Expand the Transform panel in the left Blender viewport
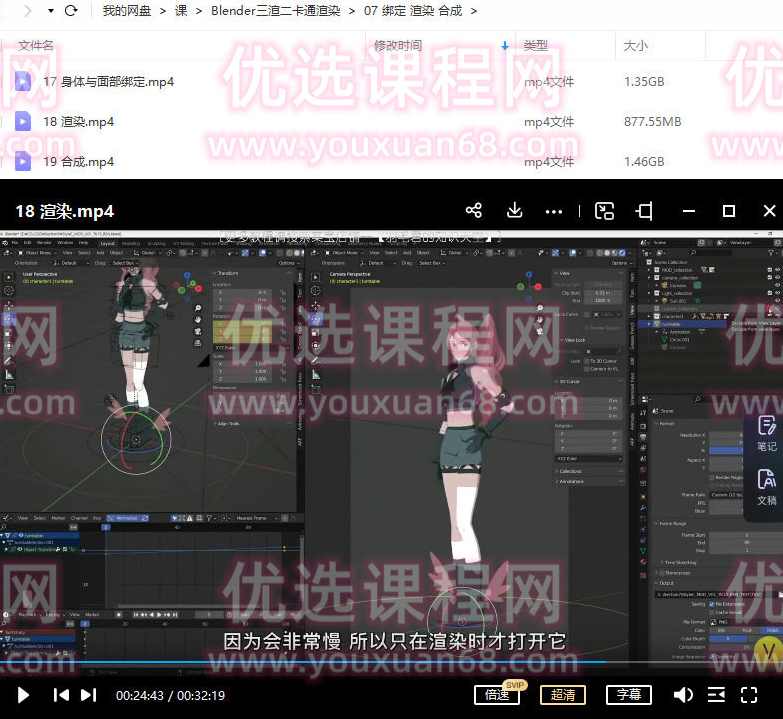The width and height of the screenshot is (783, 719). tap(227, 273)
